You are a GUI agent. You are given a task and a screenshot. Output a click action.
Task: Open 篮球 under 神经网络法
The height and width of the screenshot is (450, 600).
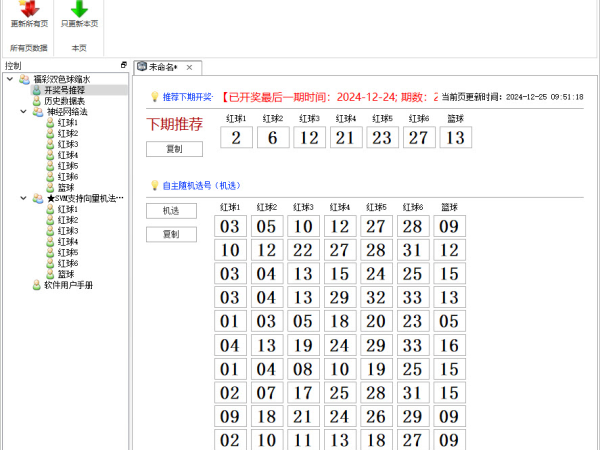(66, 188)
